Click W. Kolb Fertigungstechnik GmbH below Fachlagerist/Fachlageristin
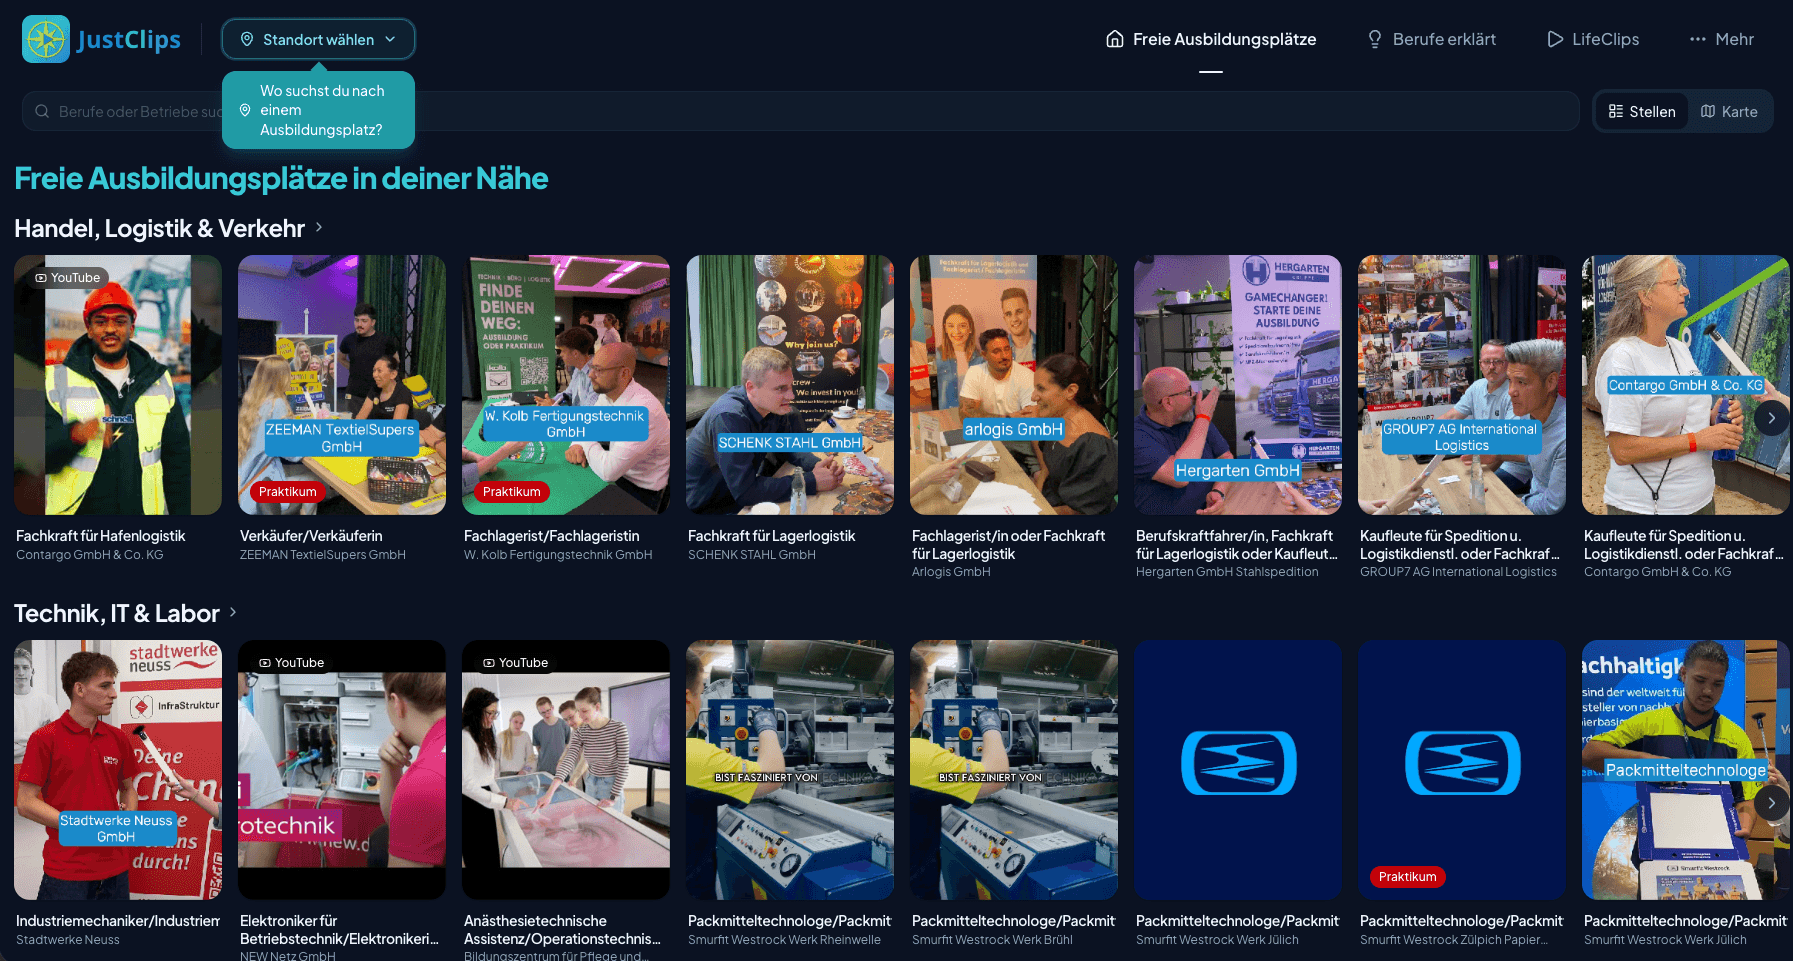This screenshot has width=1793, height=961. (558, 555)
